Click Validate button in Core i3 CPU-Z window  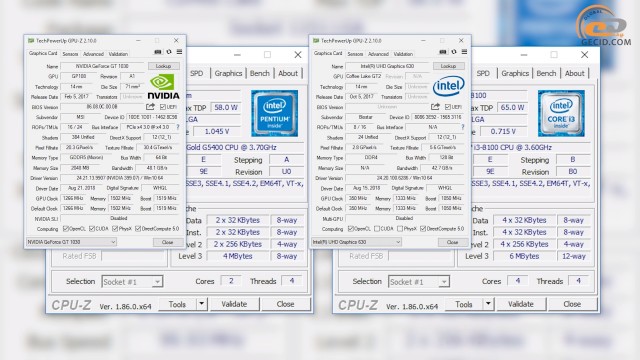520,304
